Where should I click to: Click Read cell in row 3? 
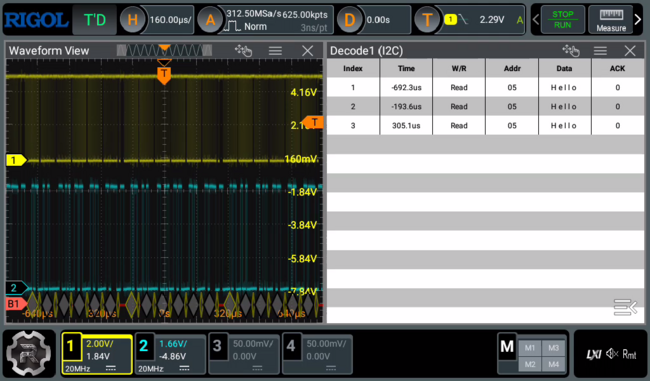[459, 126]
